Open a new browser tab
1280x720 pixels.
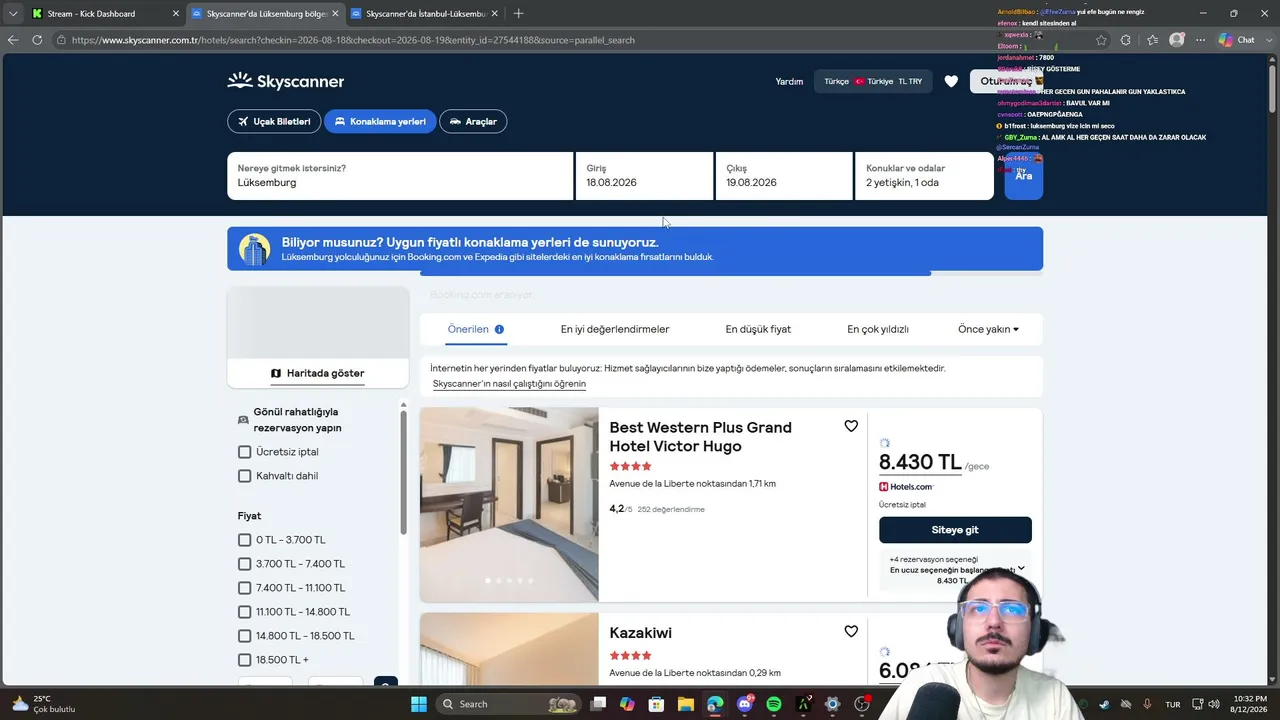click(518, 14)
